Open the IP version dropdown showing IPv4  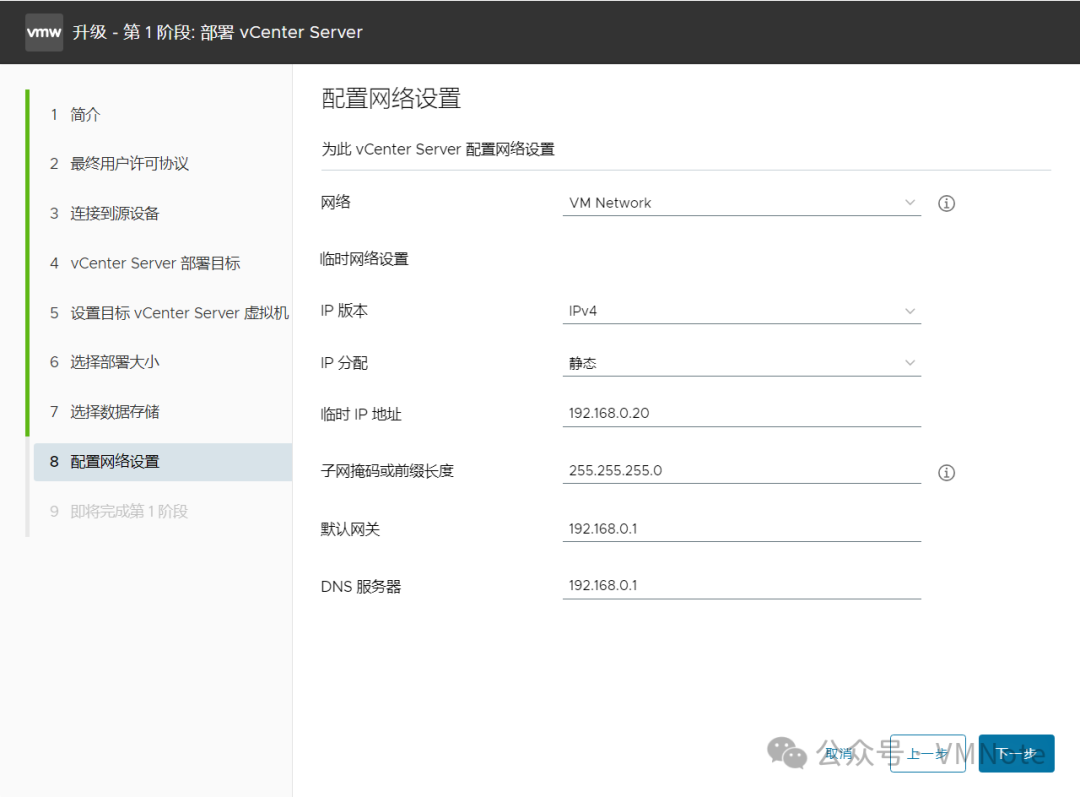pyautogui.click(x=742, y=311)
